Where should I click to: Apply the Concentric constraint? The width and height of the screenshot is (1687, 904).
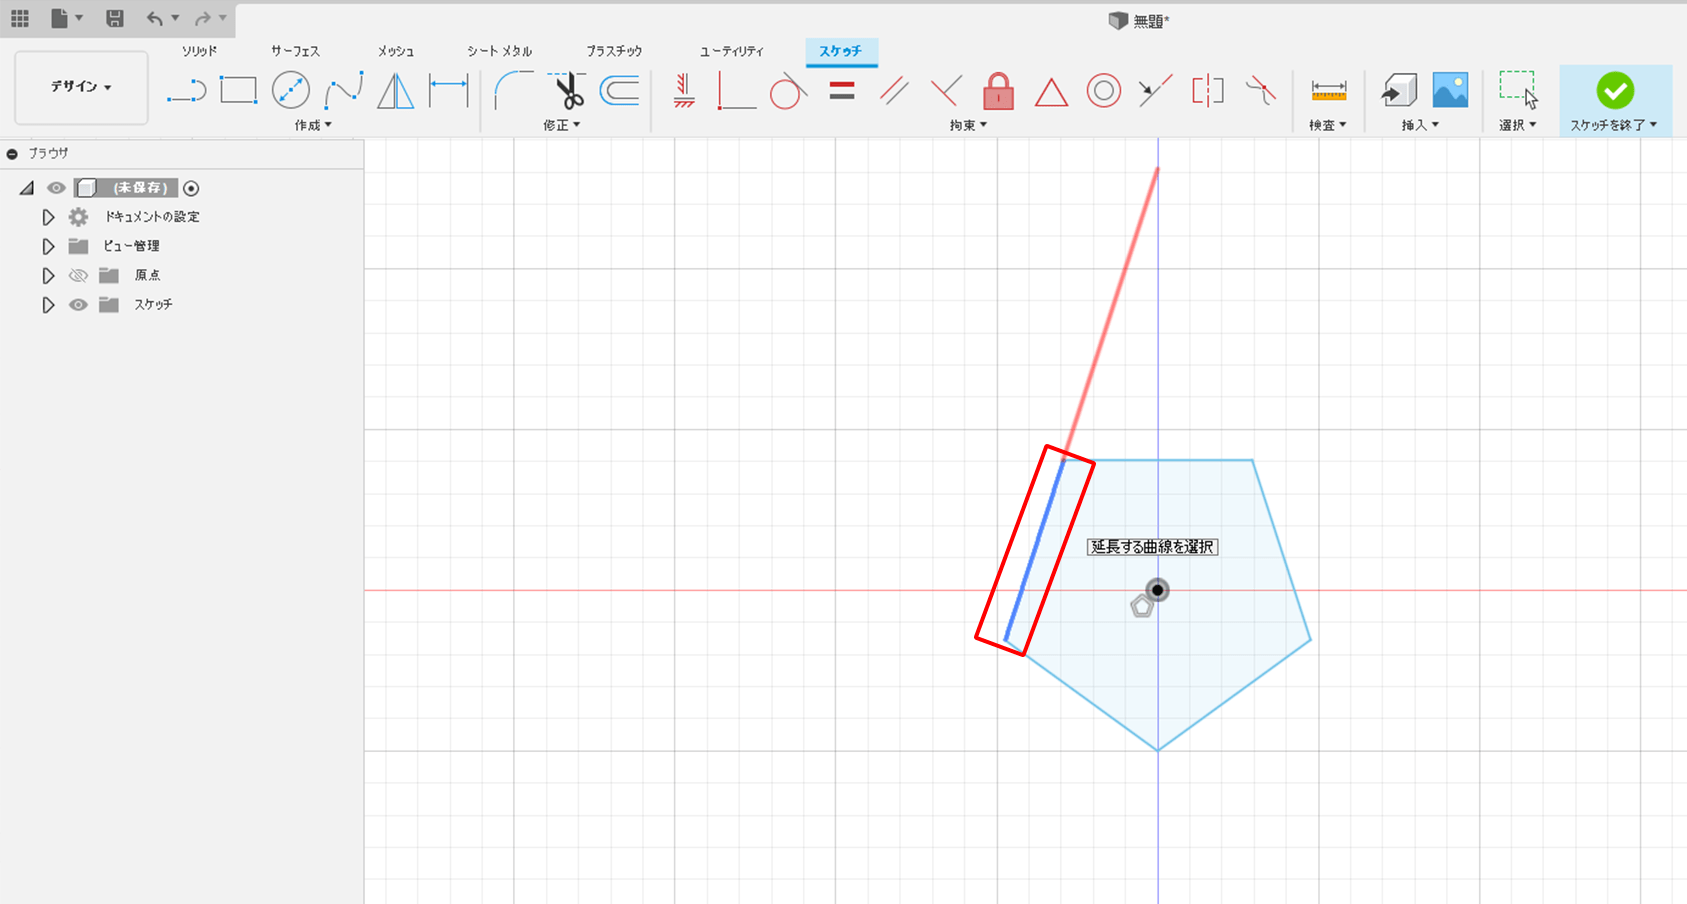(x=1103, y=91)
